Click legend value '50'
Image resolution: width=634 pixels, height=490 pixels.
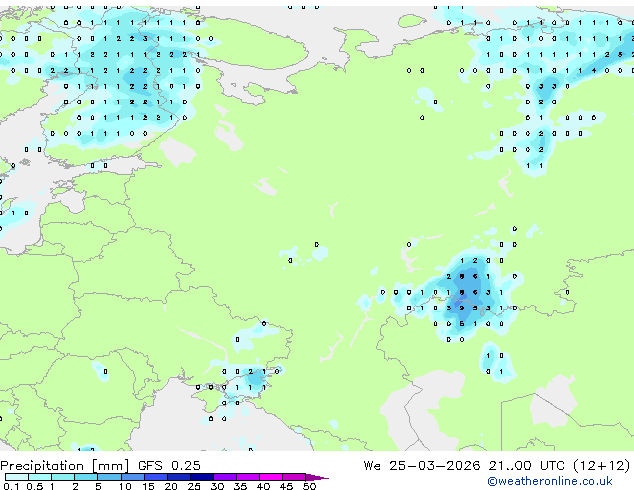pyautogui.click(x=309, y=486)
